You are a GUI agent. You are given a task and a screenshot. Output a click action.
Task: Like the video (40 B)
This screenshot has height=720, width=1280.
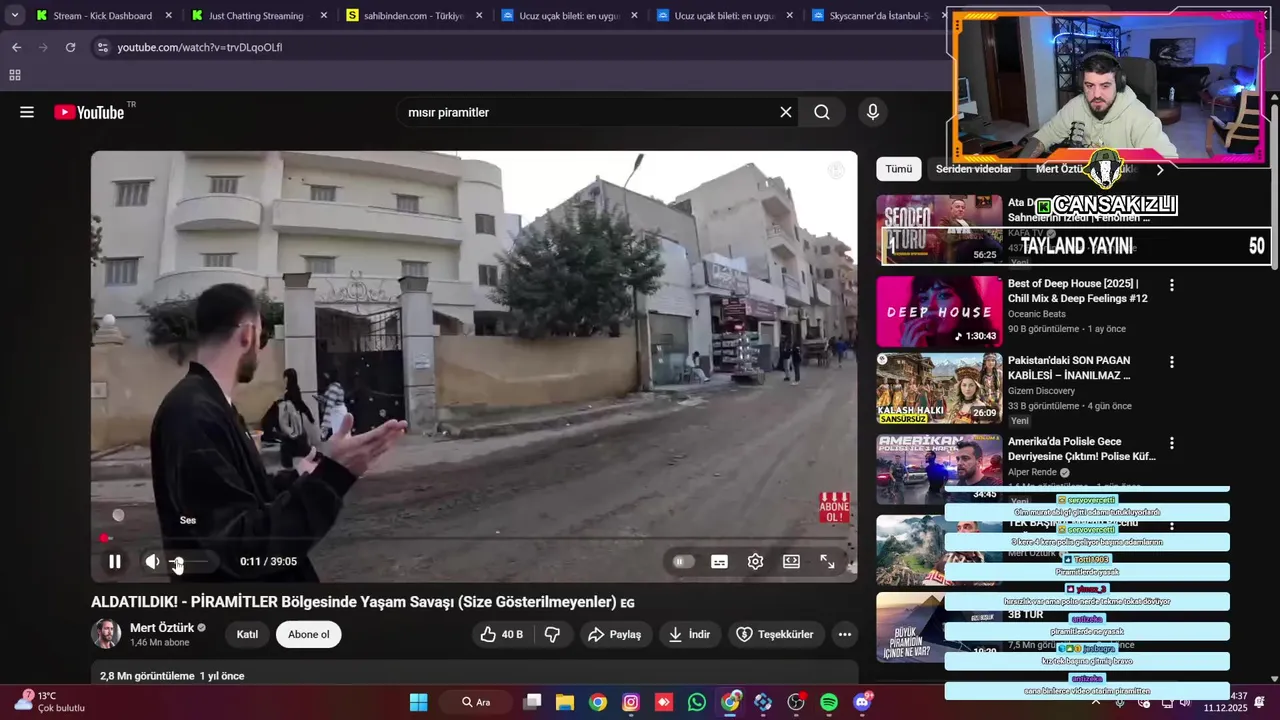(x=502, y=634)
